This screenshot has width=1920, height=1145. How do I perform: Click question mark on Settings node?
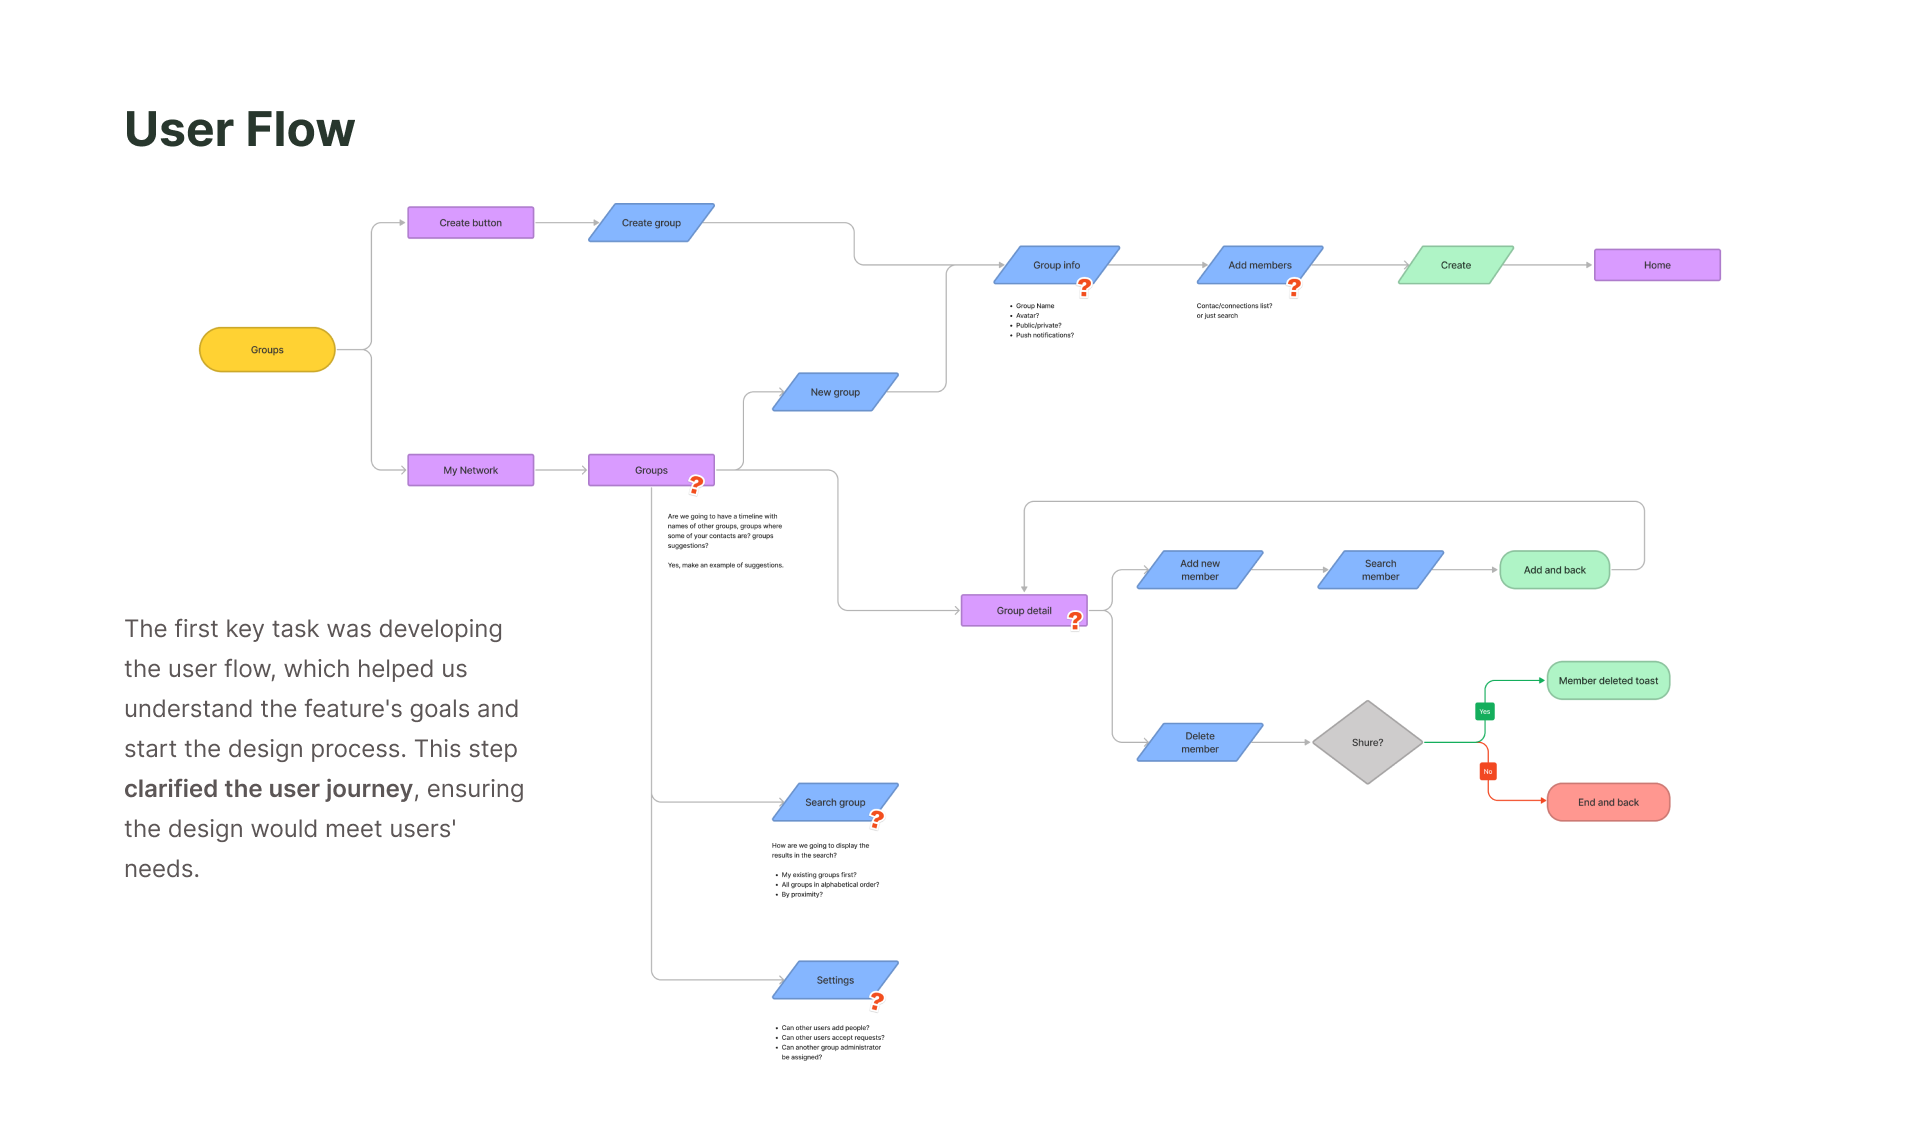click(876, 1000)
